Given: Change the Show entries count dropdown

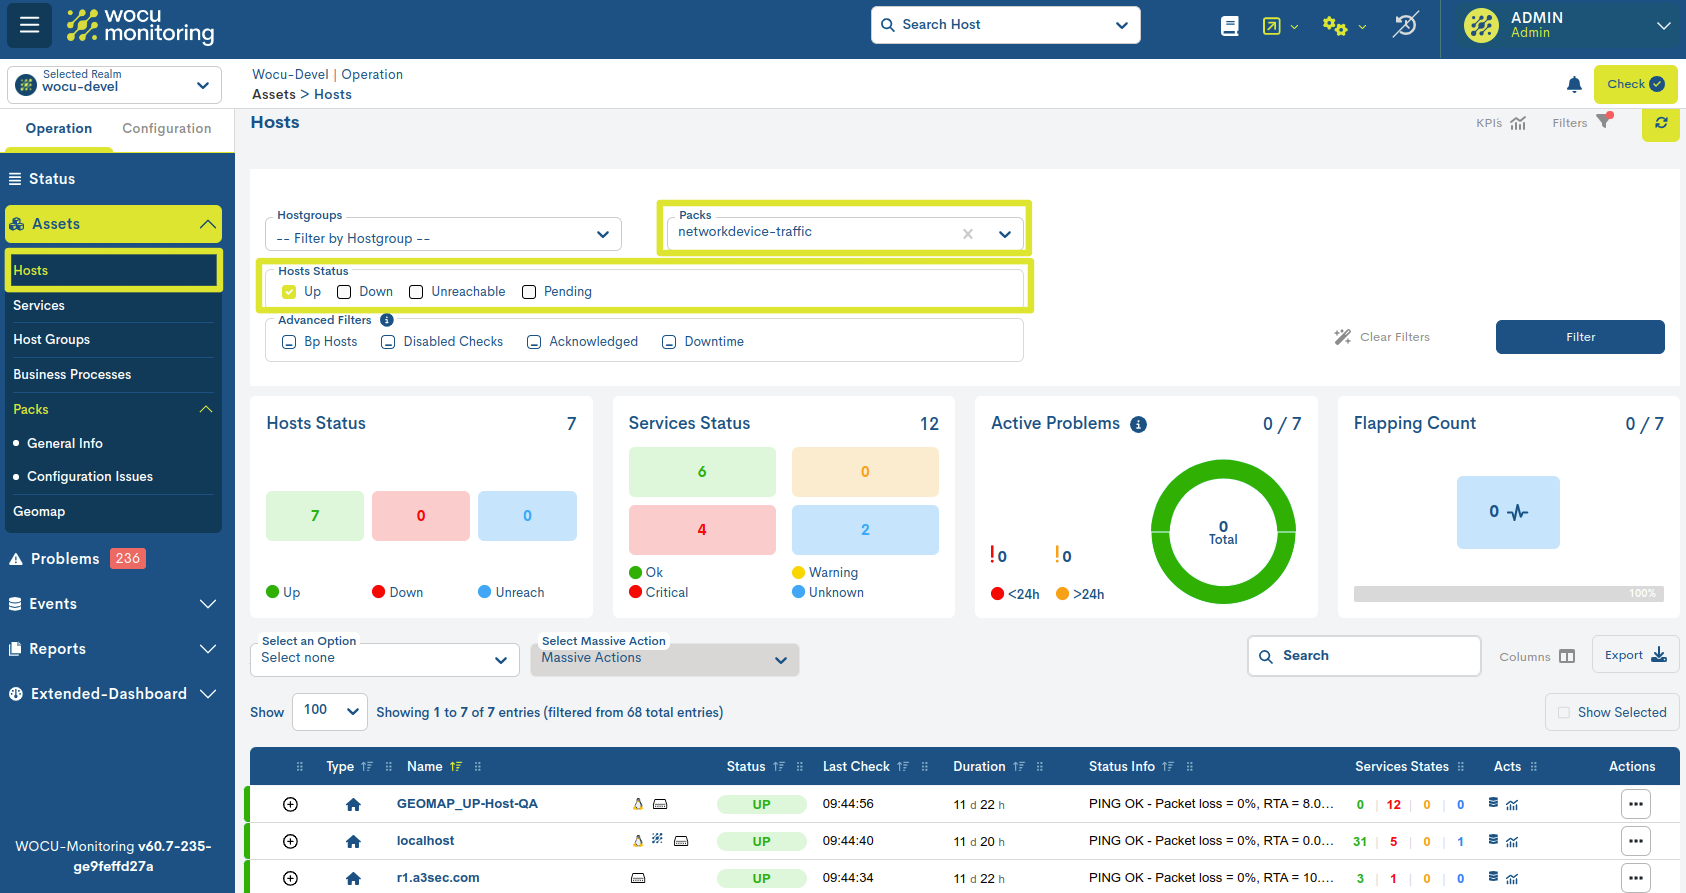Looking at the screenshot, I should click(x=329, y=711).
